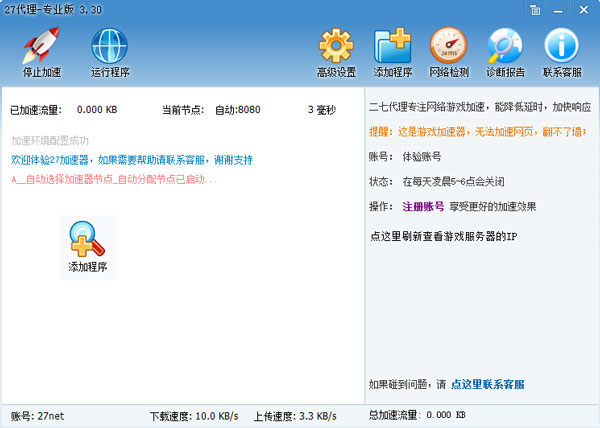Viewport: 600px width, 428px height.
Task: Click 点这里刷新查看游戏服务器的IP text
Action: click(x=443, y=236)
